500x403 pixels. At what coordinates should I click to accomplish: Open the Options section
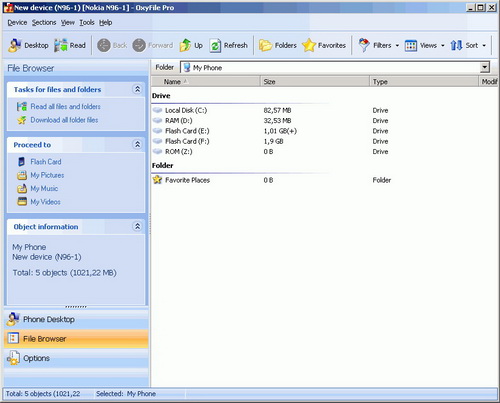(x=76, y=358)
